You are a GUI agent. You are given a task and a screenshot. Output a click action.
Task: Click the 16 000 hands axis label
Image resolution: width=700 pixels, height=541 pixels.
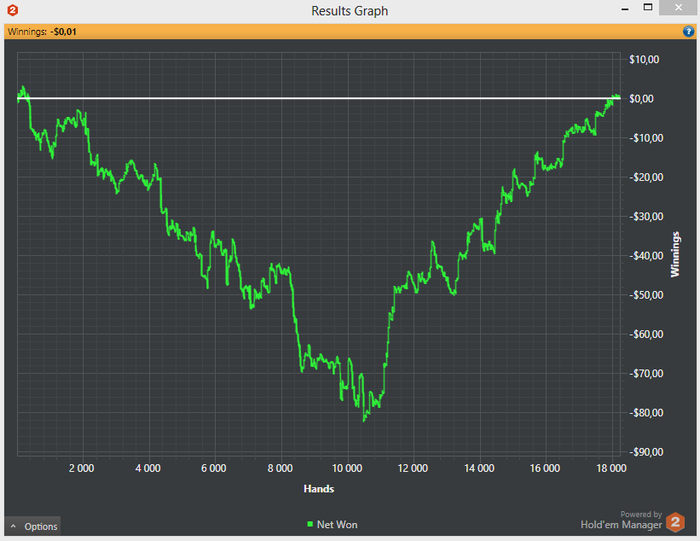pos(545,468)
